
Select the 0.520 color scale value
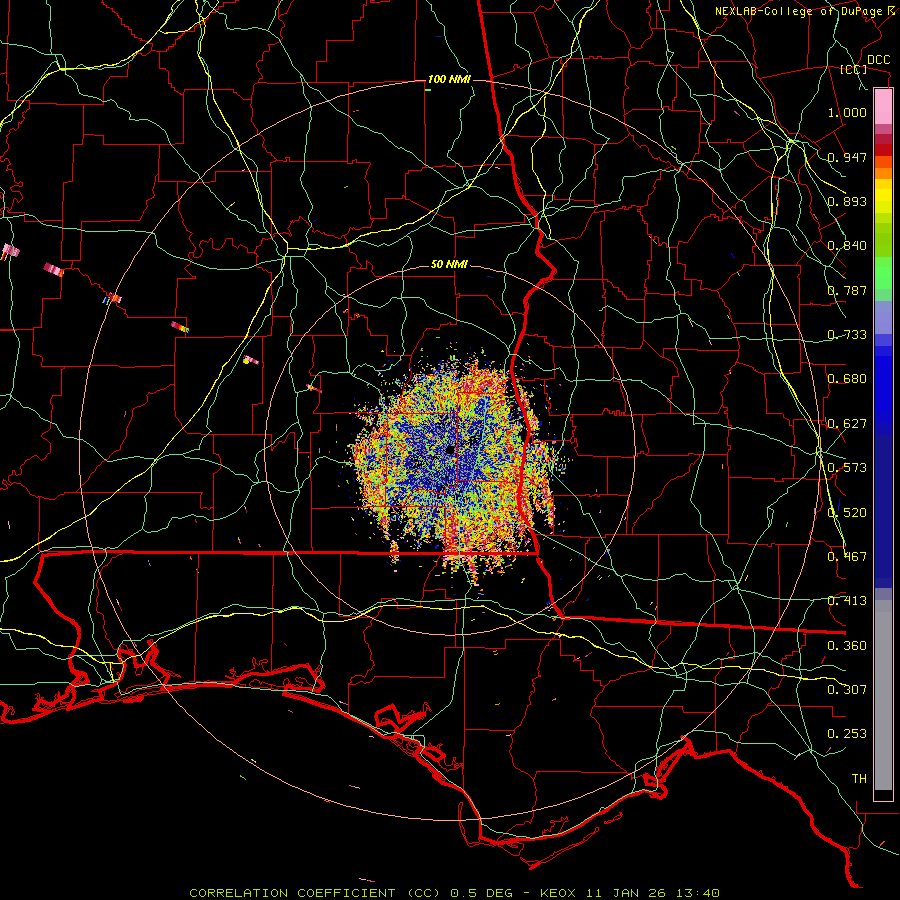click(847, 512)
